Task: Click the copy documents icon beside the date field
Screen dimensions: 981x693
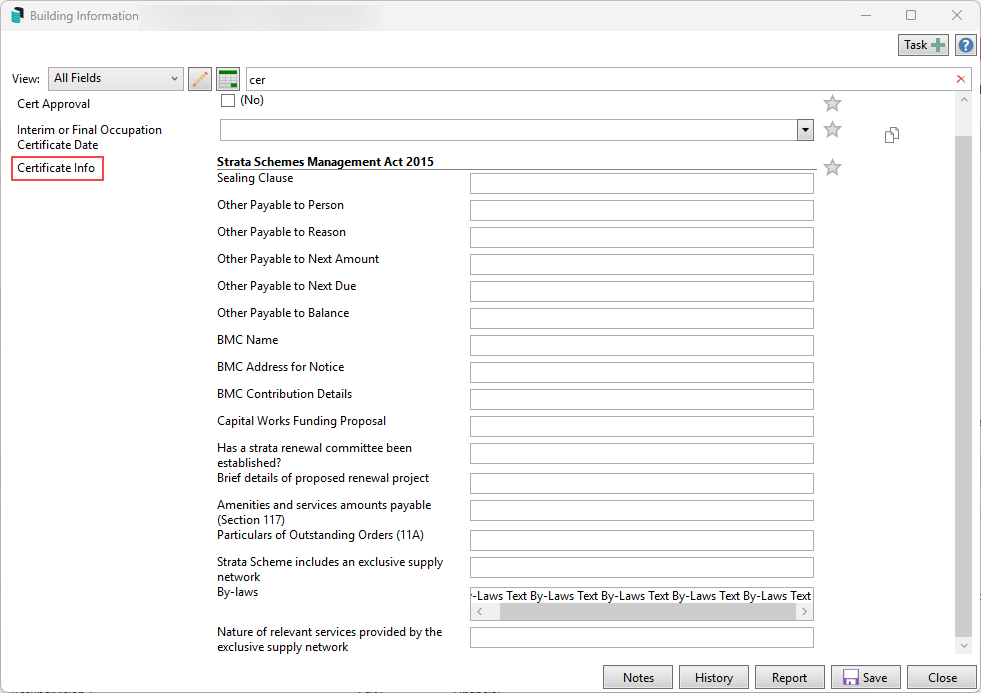Action: click(892, 134)
